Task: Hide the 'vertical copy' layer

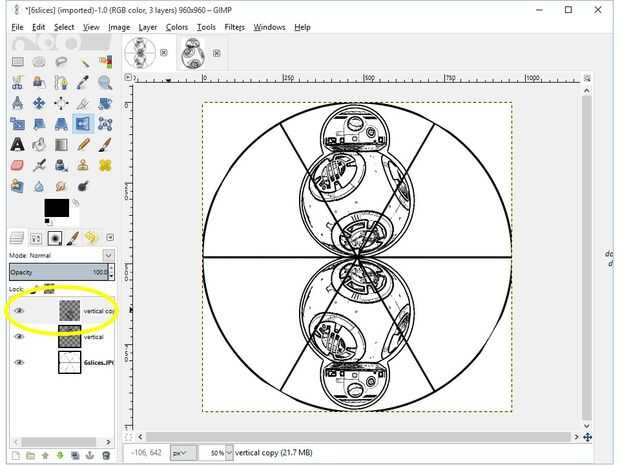Action: 19,311
